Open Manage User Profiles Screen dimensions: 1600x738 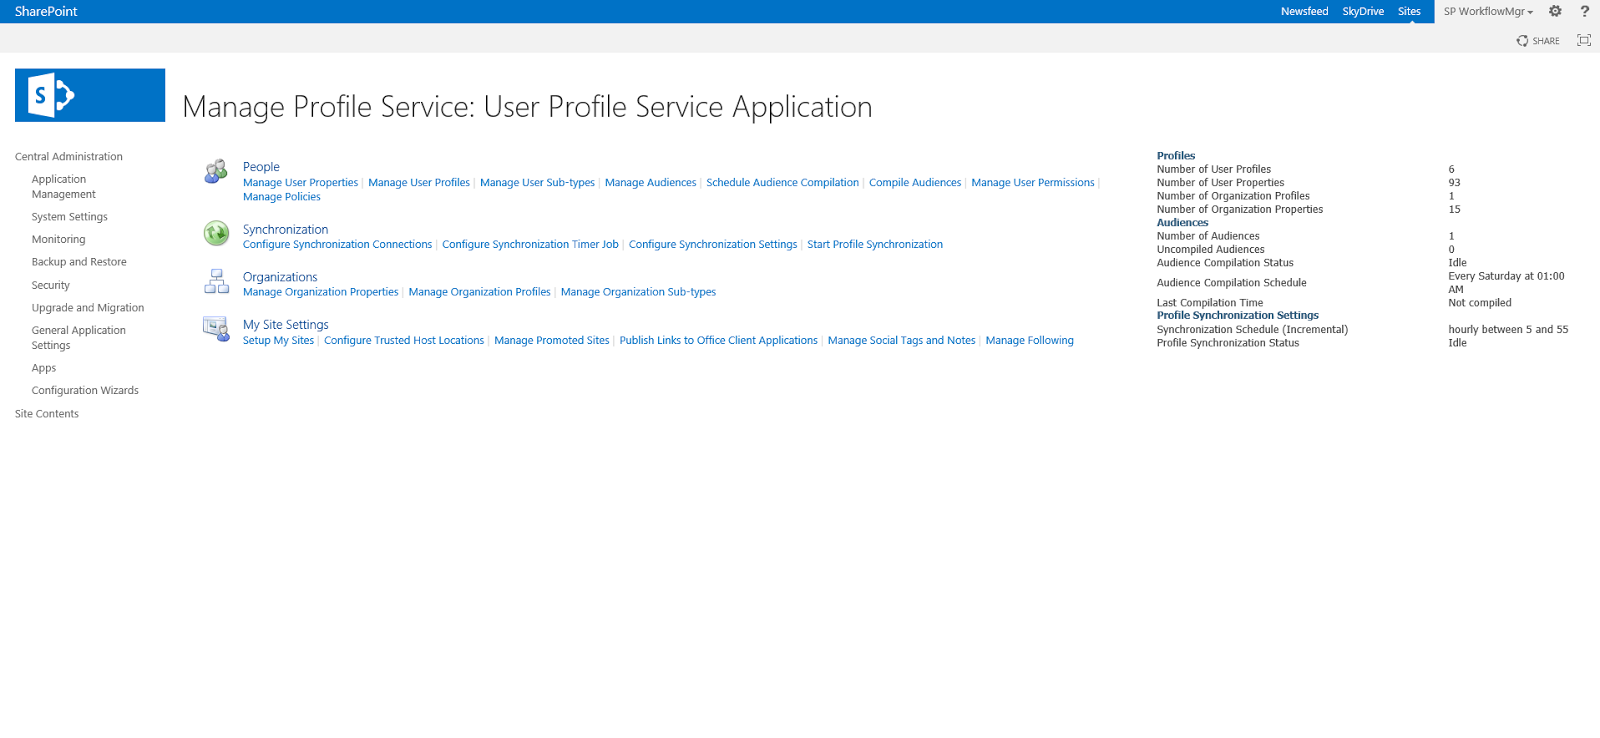point(419,183)
